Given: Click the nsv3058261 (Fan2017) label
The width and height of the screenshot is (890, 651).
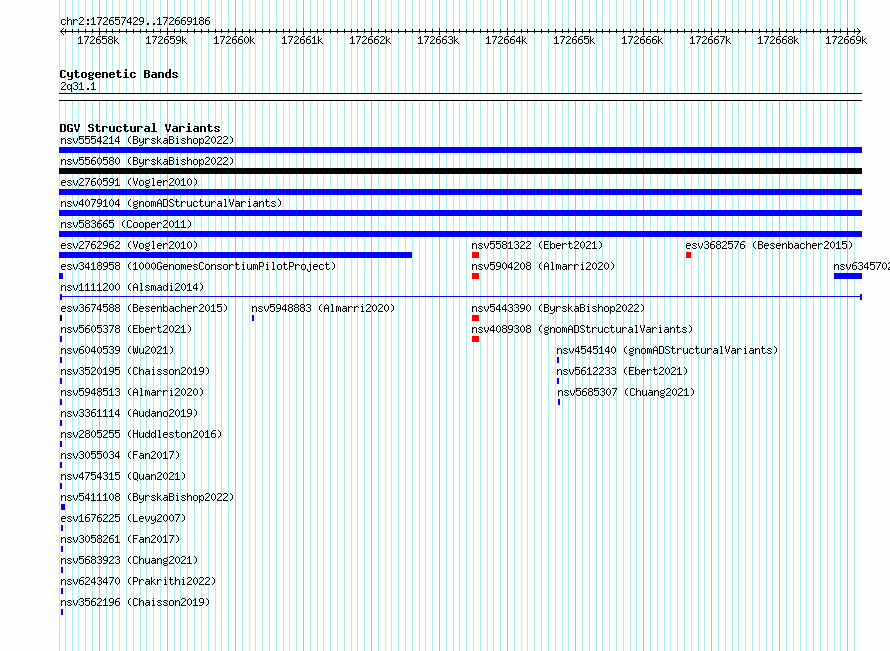Looking at the screenshot, I should (x=120, y=539).
